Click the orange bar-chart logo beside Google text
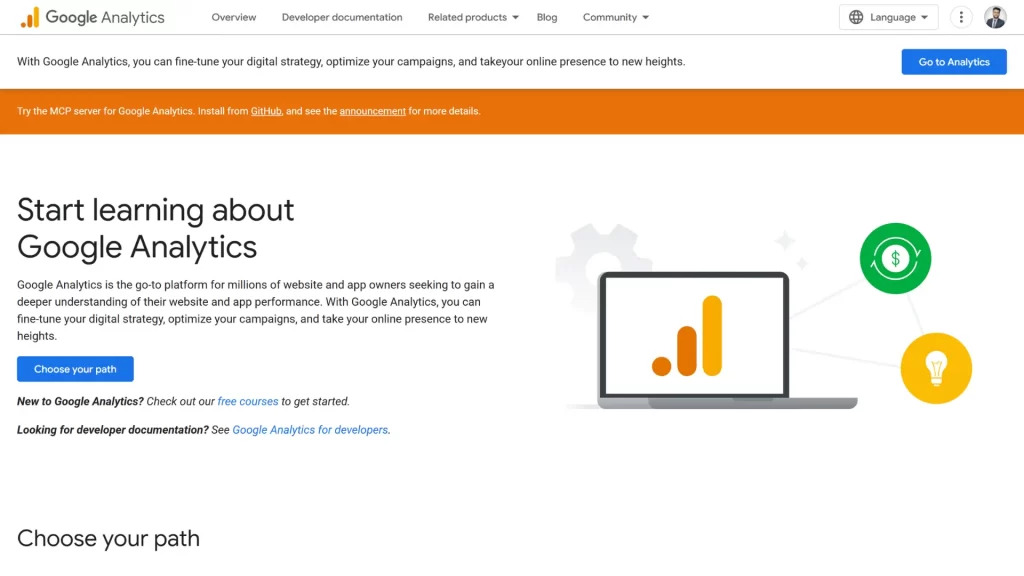1024x576 pixels. point(30,16)
